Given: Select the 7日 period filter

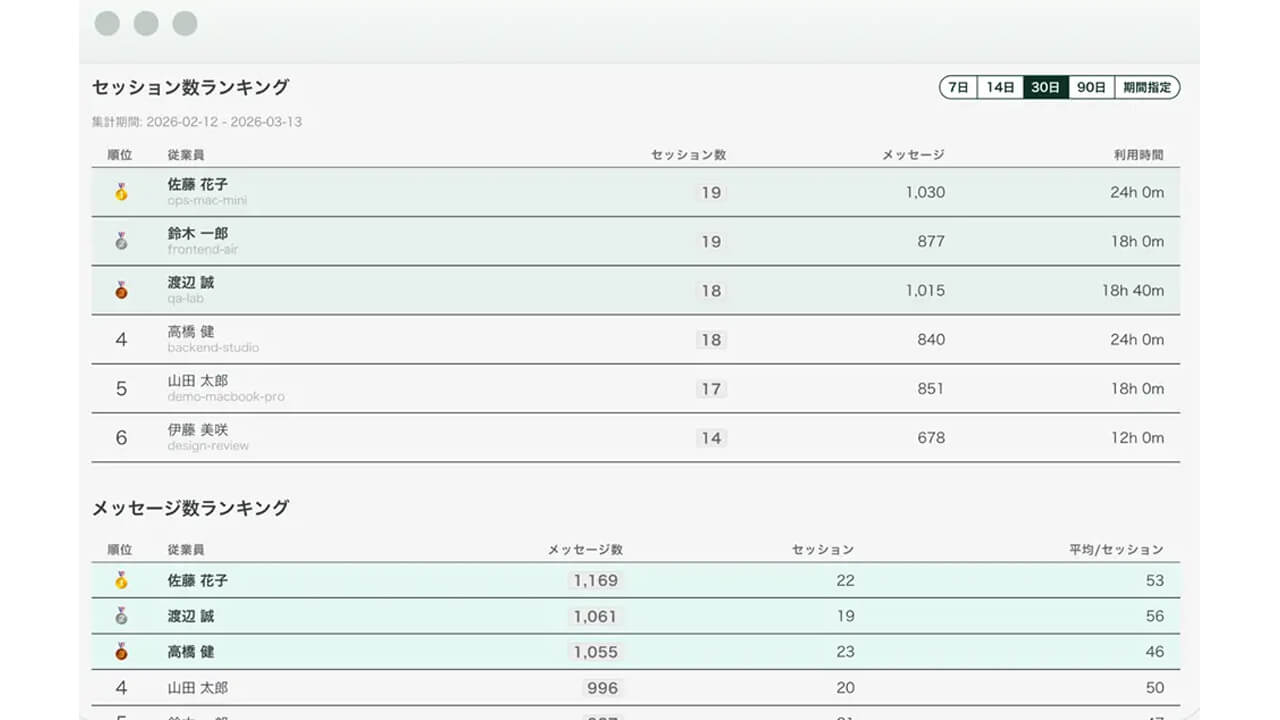Looking at the screenshot, I should click(957, 87).
